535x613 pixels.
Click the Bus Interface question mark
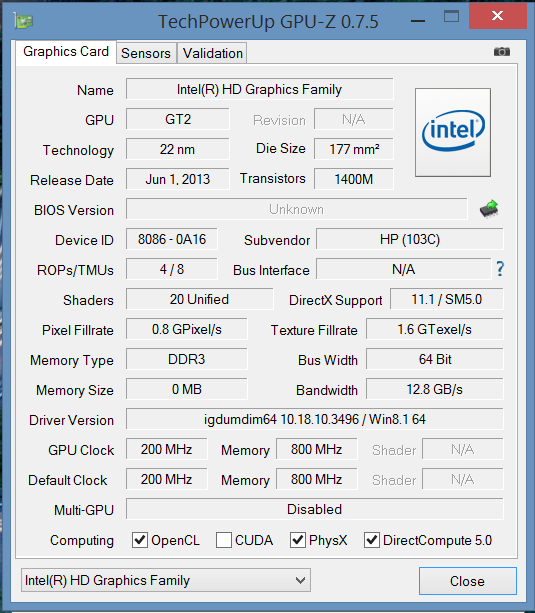[x=500, y=269]
